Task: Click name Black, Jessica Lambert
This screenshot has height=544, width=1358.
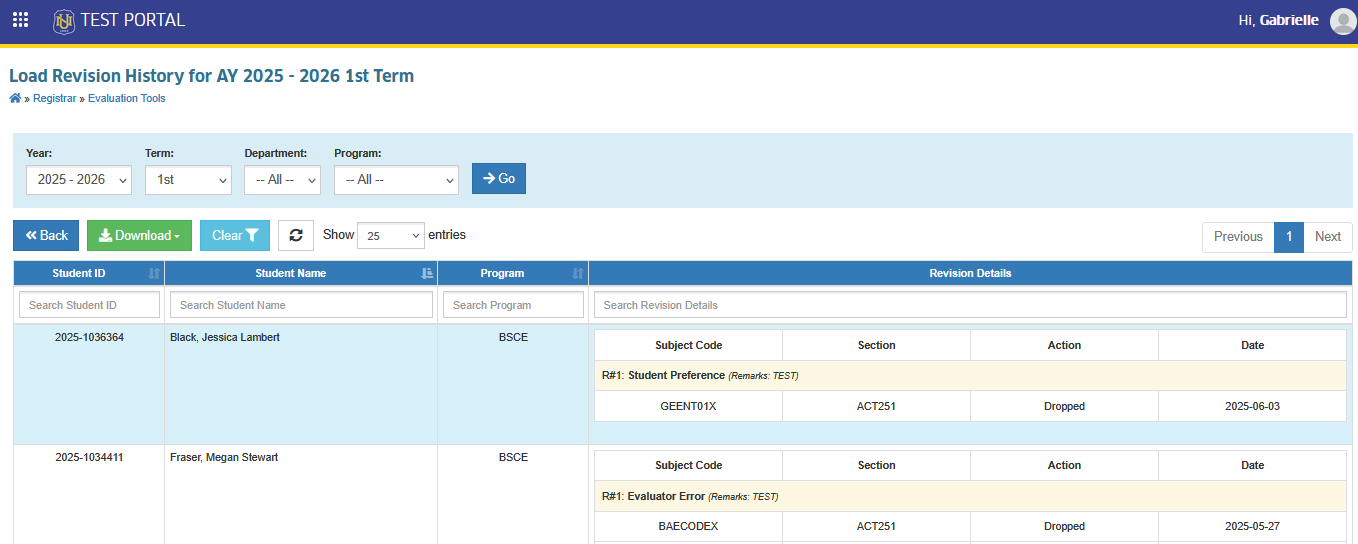Action: point(225,337)
